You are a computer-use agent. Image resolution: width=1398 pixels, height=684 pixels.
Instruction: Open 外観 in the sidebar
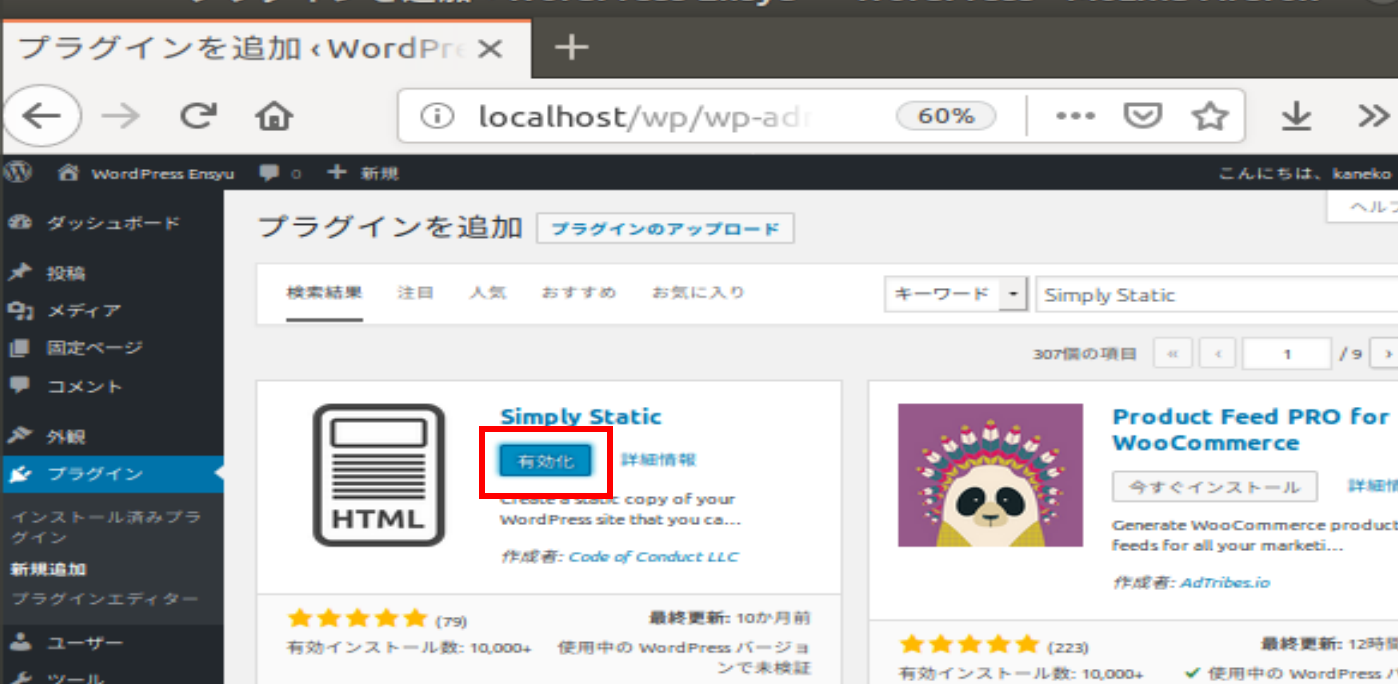coord(112,436)
